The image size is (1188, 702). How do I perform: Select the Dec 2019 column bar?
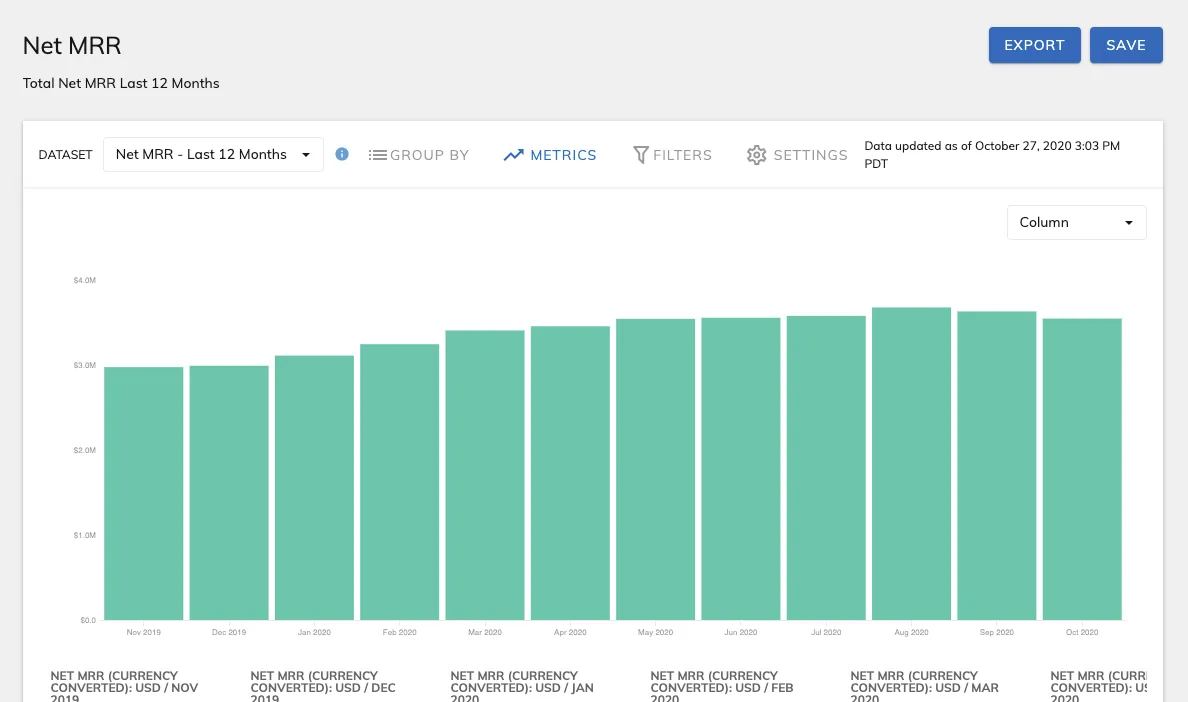click(229, 493)
